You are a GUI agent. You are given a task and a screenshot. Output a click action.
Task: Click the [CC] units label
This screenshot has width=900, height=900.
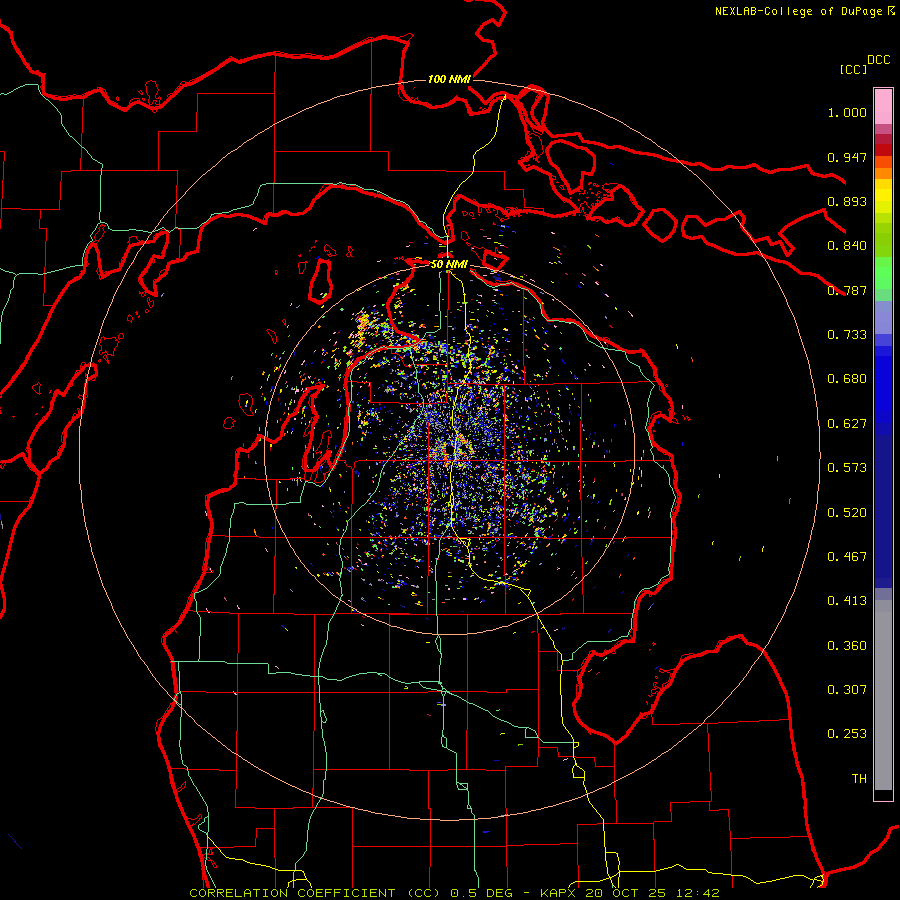tap(854, 69)
